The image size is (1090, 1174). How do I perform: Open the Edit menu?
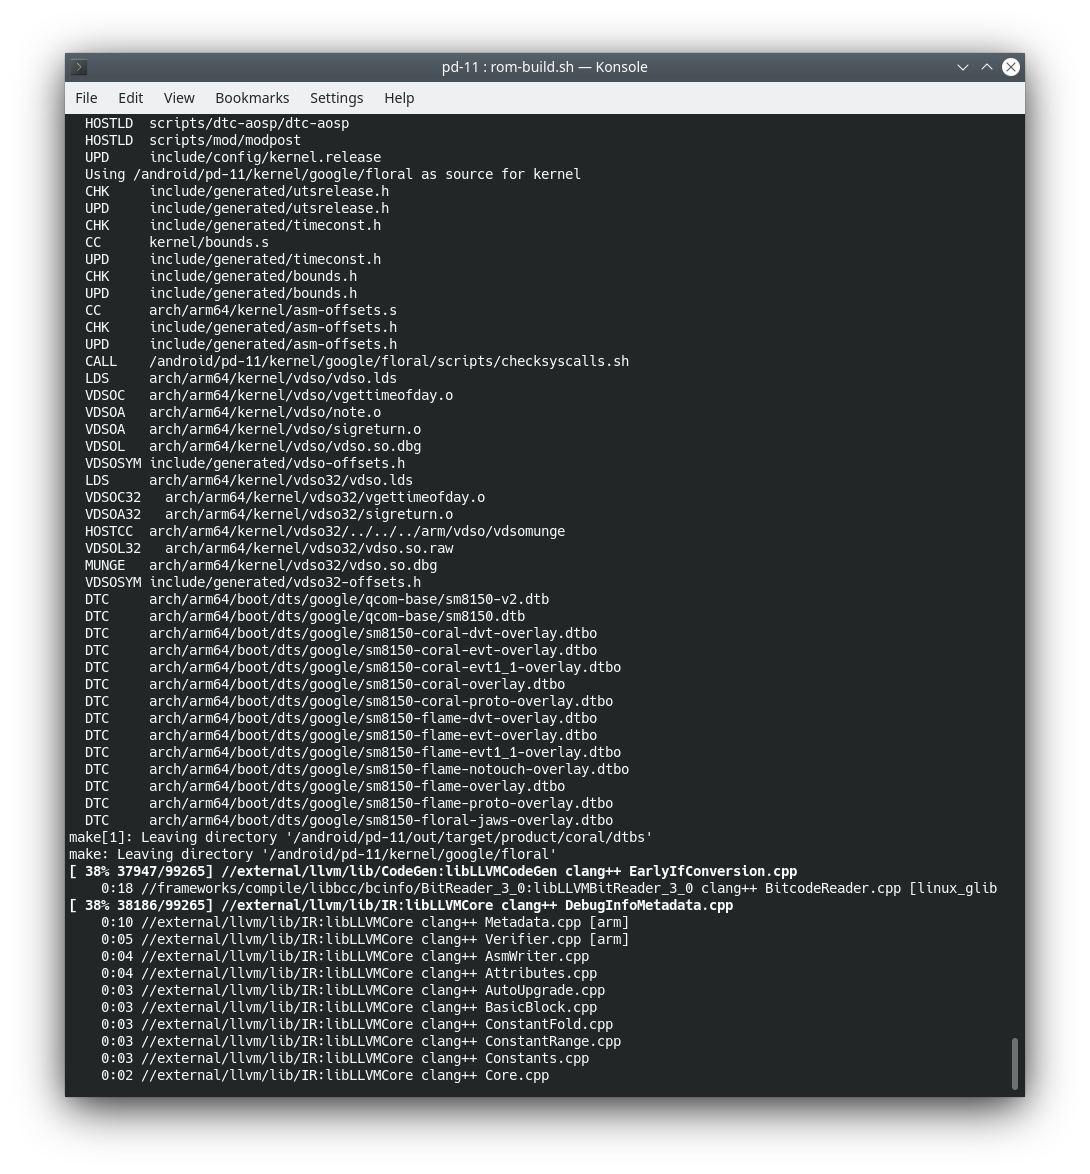[130, 98]
